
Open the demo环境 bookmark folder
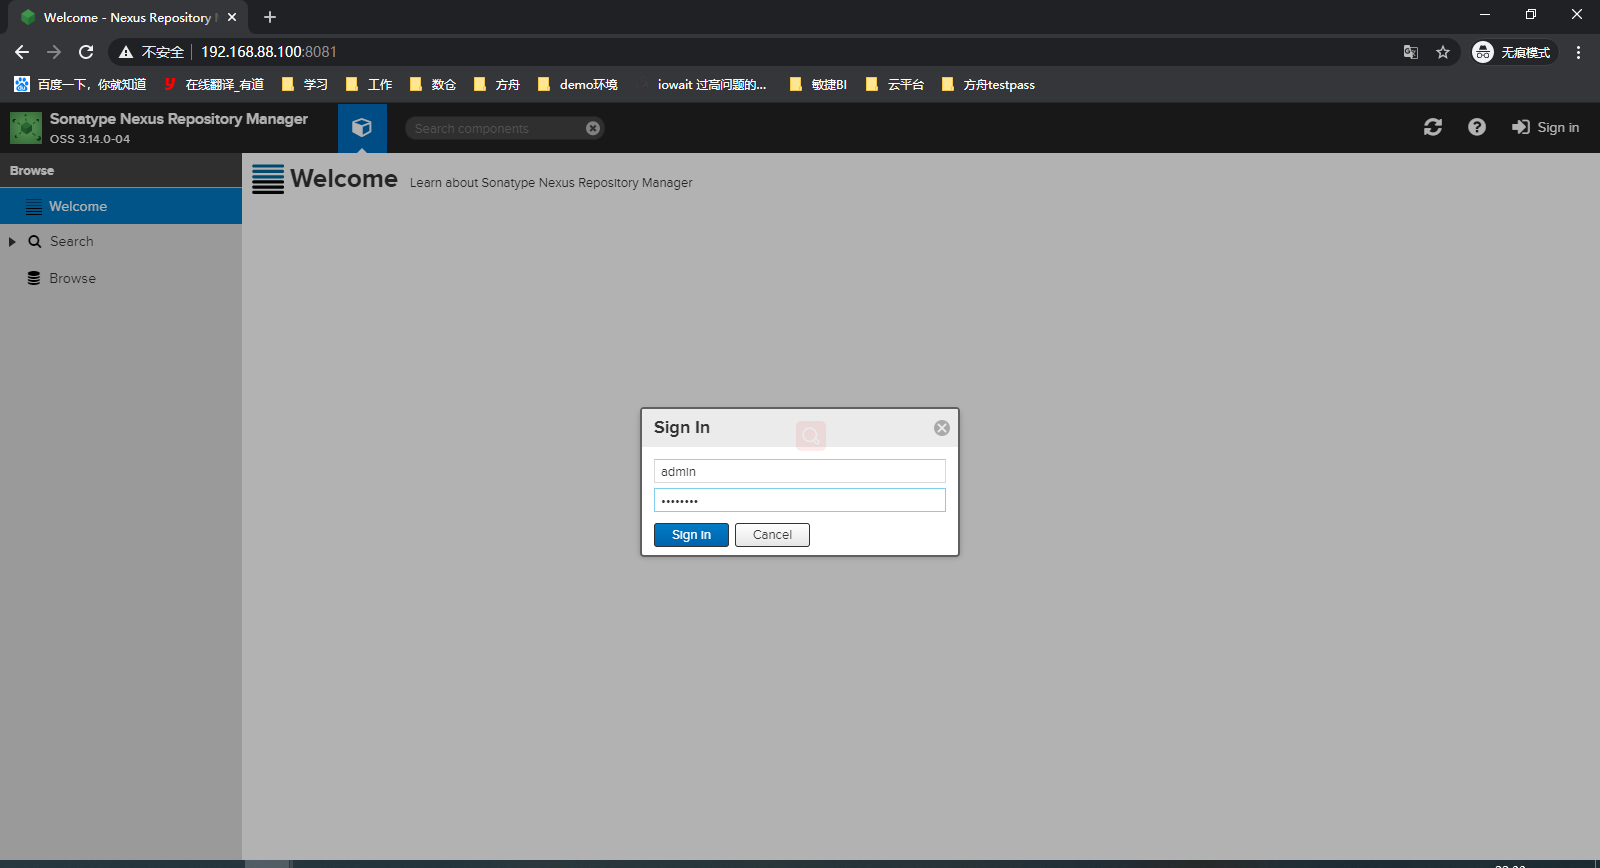click(578, 84)
